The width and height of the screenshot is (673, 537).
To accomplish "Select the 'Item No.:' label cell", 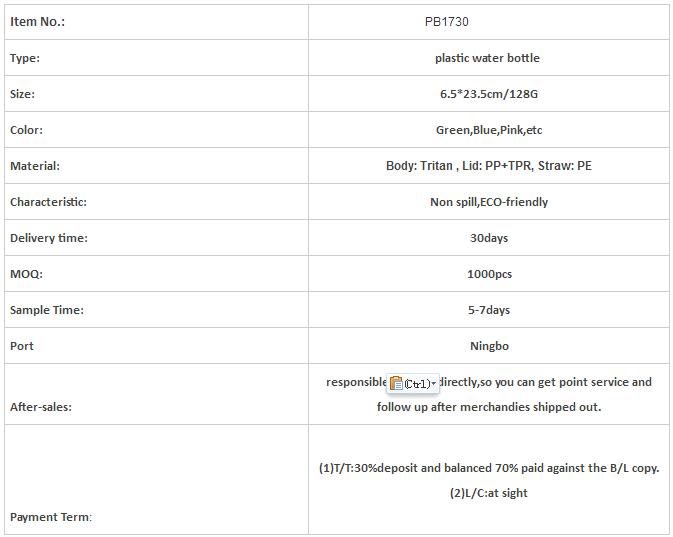I will coord(38,21).
